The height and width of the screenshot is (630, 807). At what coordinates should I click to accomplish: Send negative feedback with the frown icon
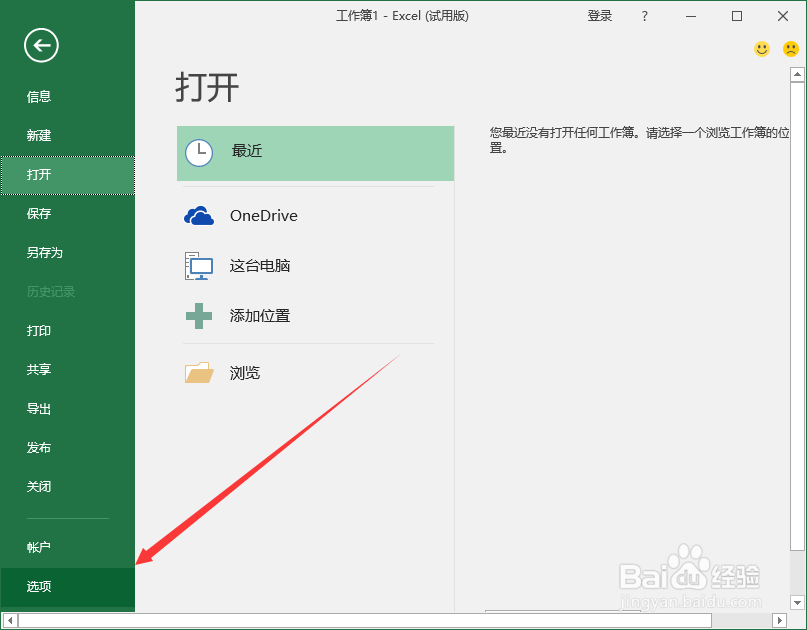790,48
